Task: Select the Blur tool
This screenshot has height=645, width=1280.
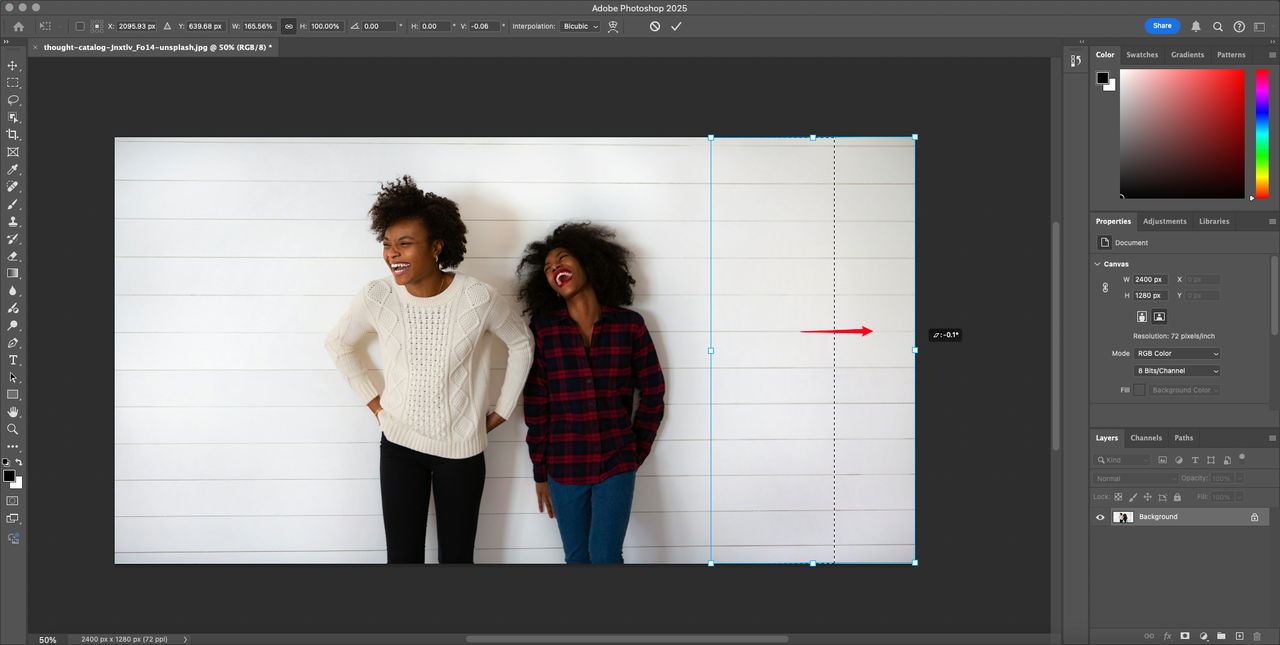Action: [x=13, y=291]
